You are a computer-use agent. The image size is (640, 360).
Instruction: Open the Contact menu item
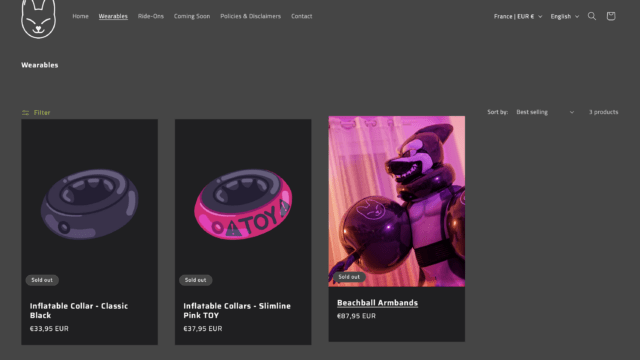pos(302,16)
